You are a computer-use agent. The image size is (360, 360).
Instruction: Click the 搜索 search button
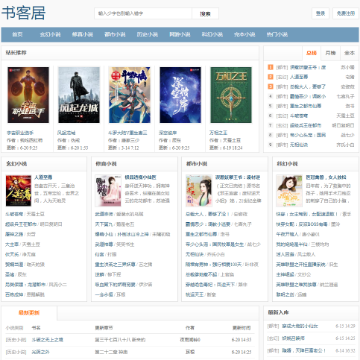click(x=205, y=14)
